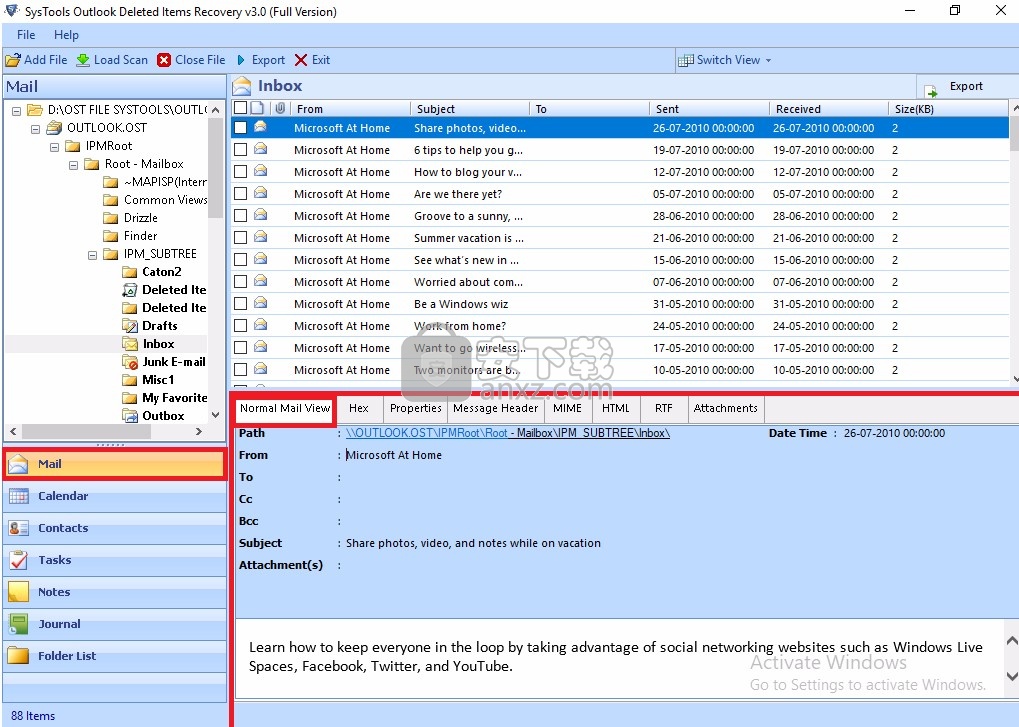Check the box for '6 tips to help you g...' email

click(240, 149)
